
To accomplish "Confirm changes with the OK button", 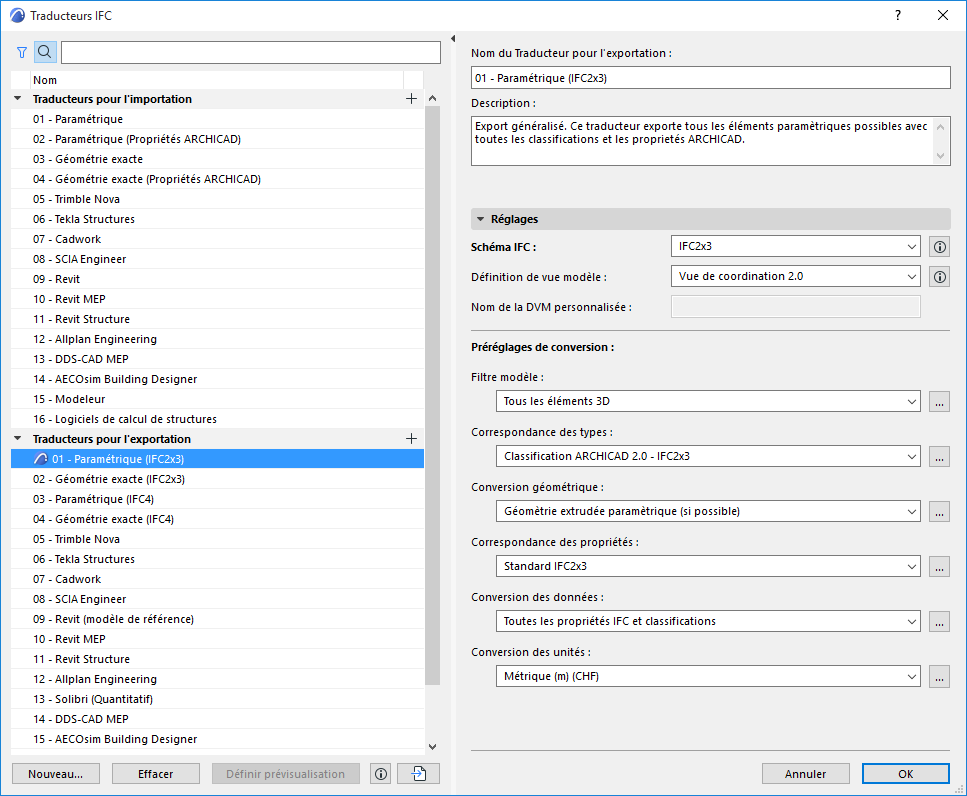I will 904,773.
